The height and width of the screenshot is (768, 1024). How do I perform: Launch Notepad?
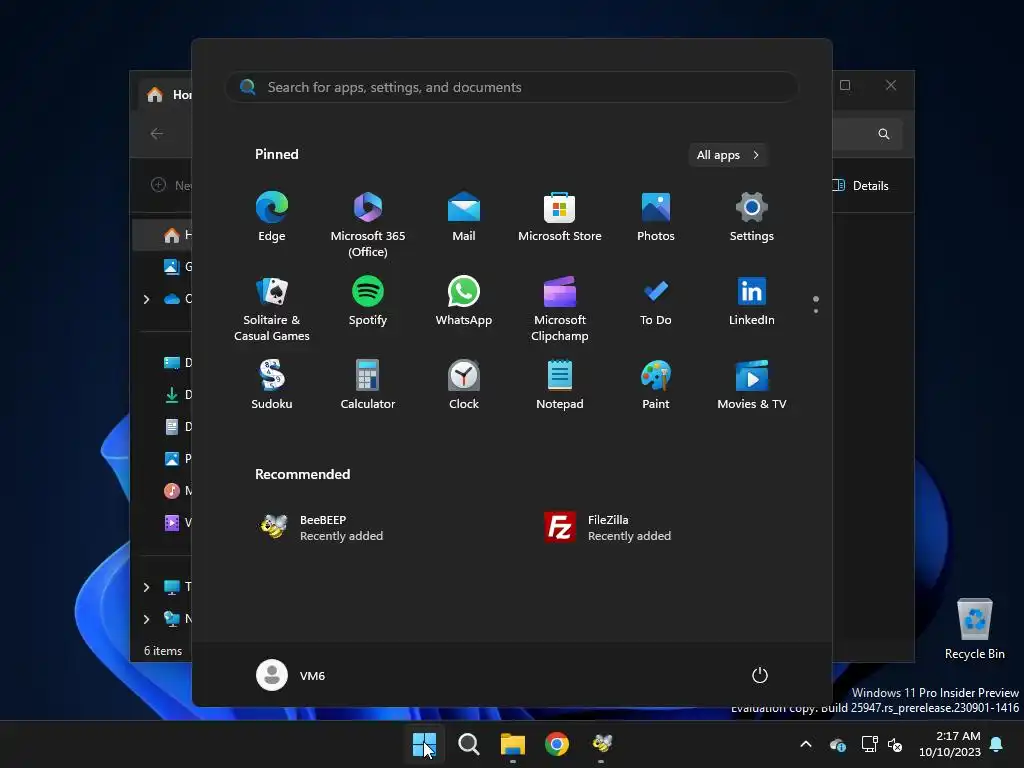(x=560, y=385)
